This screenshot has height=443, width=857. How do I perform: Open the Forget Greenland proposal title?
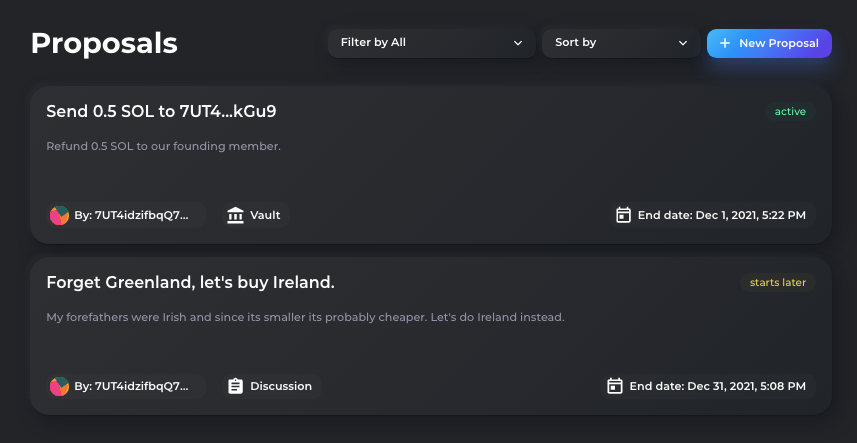tap(190, 282)
